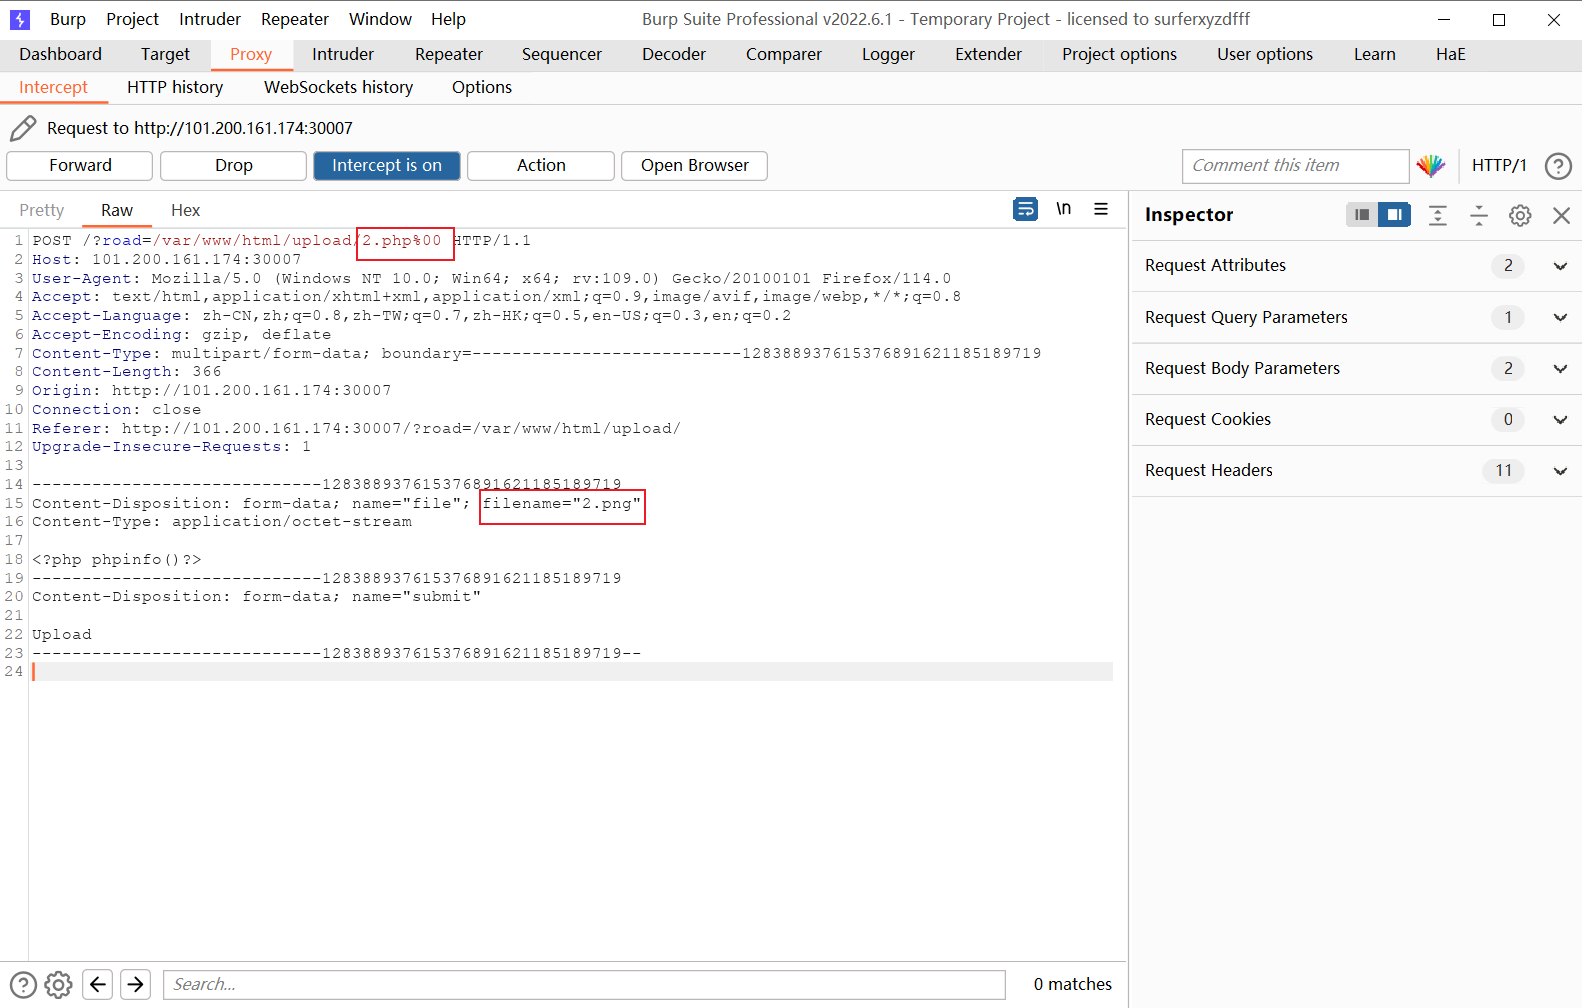Open the highlight color picker icon
Image resolution: width=1582 pixels, height=1008 pixels.
point(1431,166)
